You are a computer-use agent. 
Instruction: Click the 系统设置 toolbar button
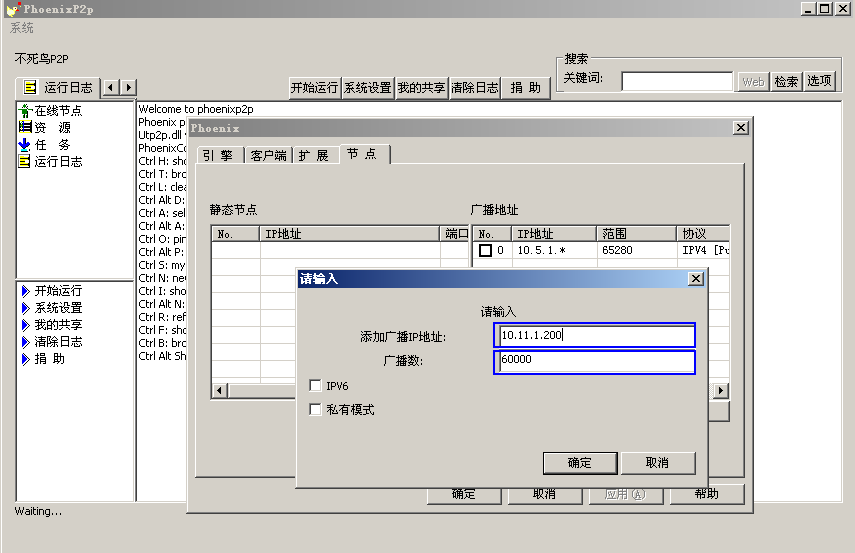click(x=368, y=87)
